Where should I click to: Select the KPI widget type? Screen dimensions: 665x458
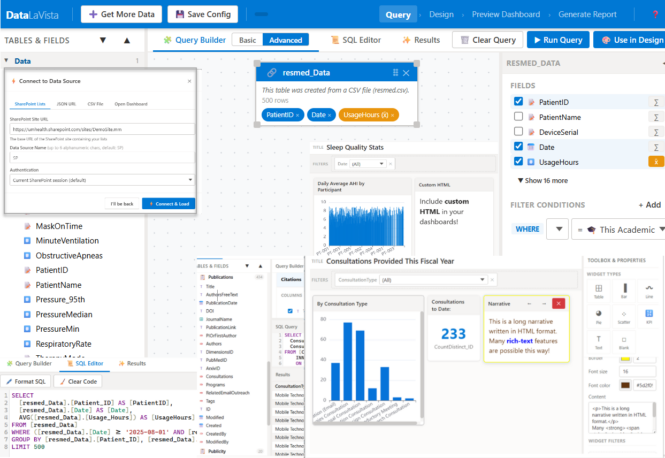[x=649, y=316]
